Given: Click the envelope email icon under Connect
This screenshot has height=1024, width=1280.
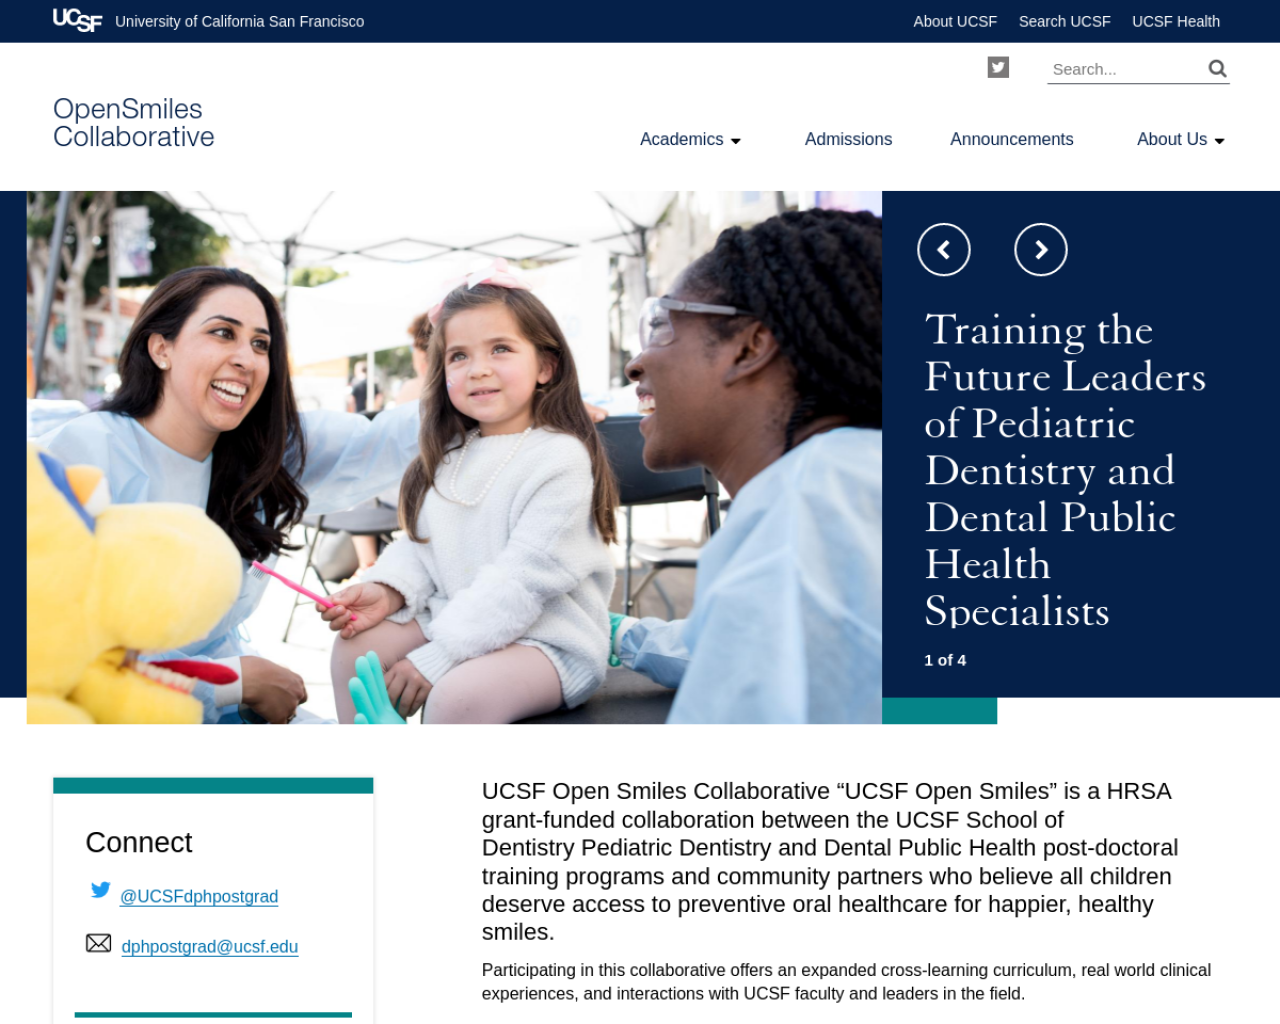Looking at the screenshot, I should (x=99, y=943).
